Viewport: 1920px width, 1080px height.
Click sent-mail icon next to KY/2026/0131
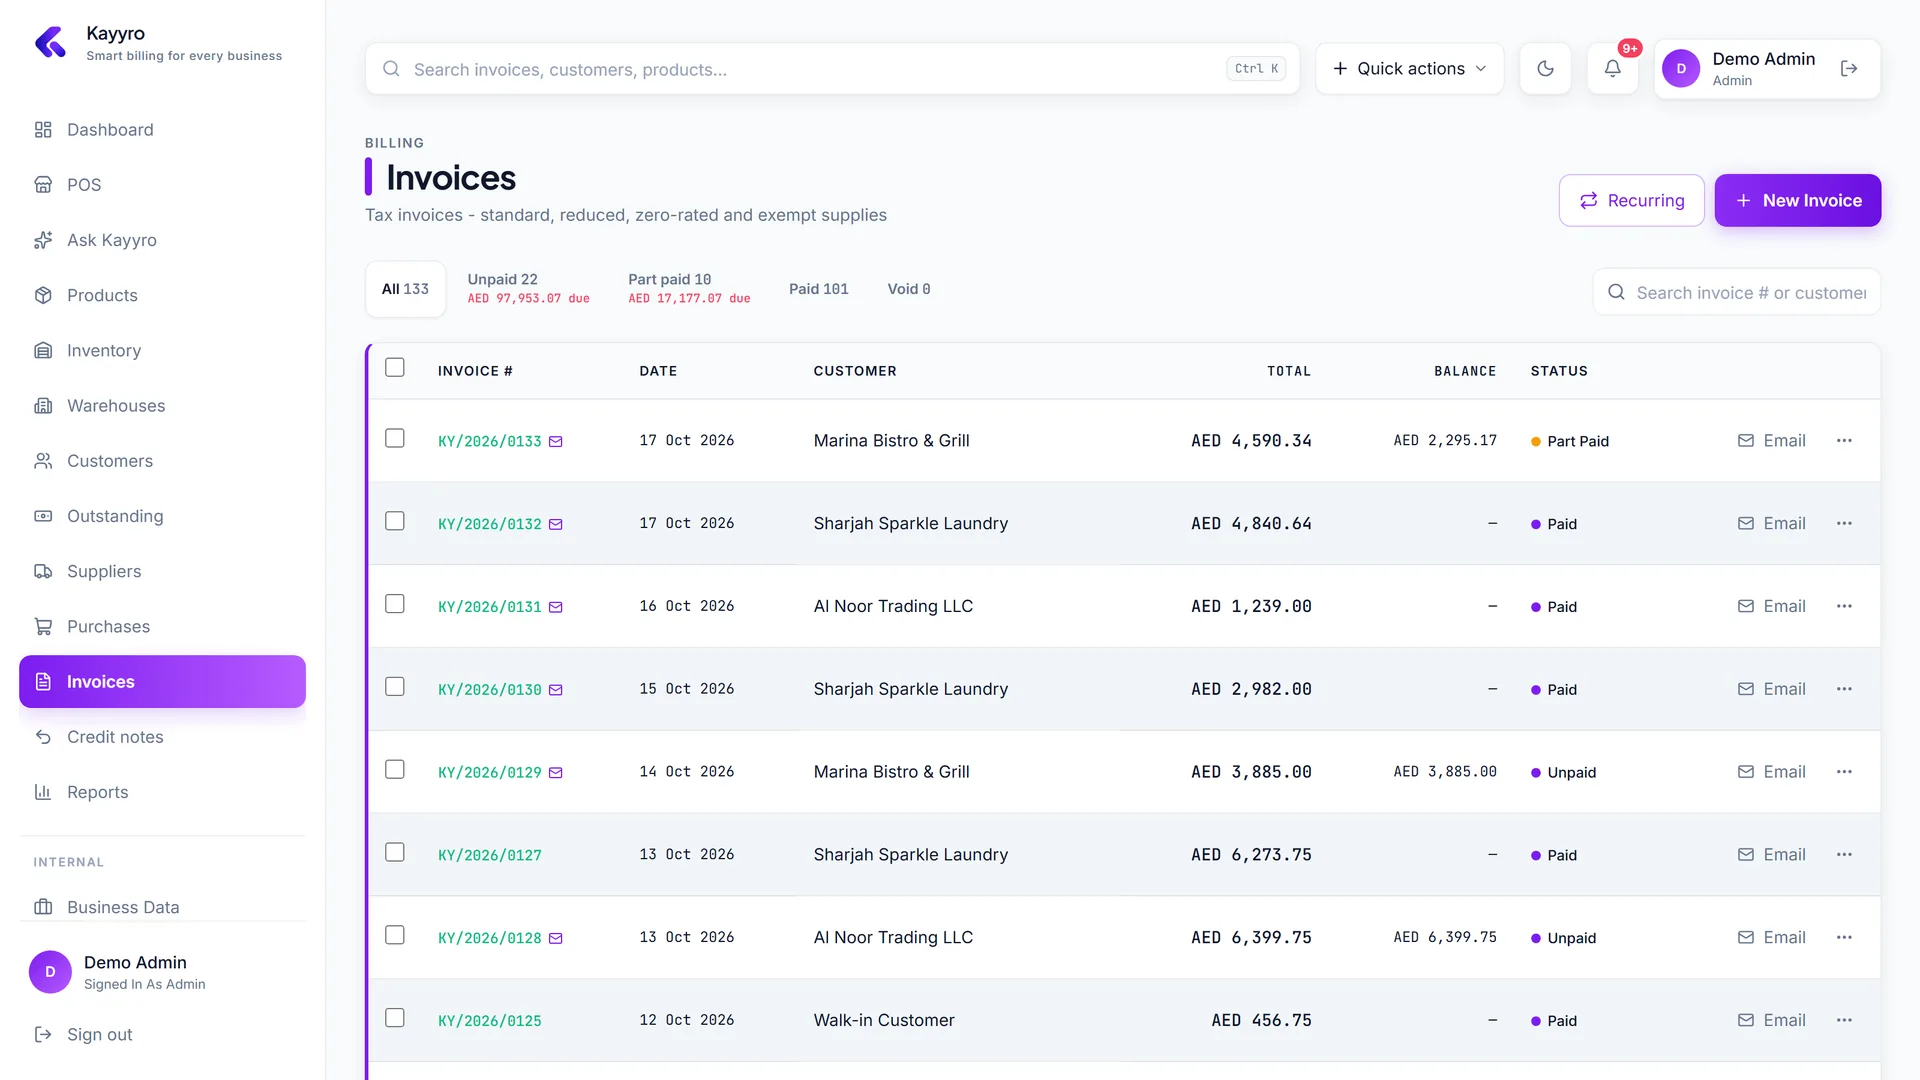[556, 607]
